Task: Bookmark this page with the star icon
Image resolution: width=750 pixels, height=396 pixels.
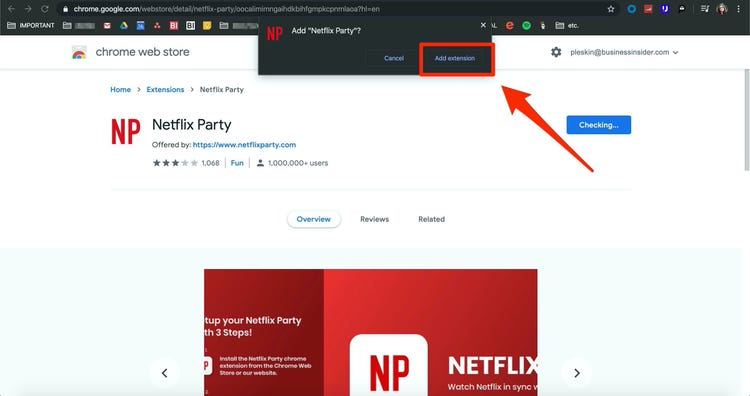Action: (610, 9)
